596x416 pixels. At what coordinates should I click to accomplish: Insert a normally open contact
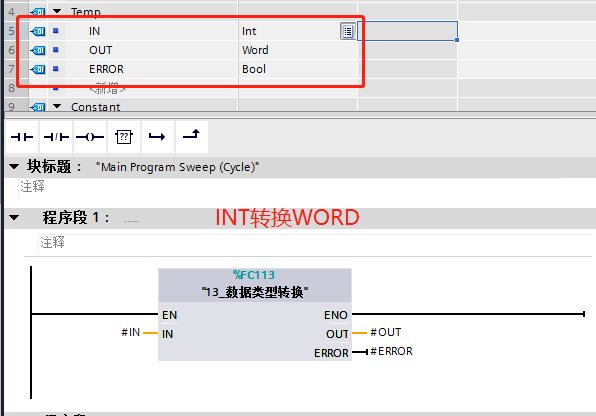[22, 137]
